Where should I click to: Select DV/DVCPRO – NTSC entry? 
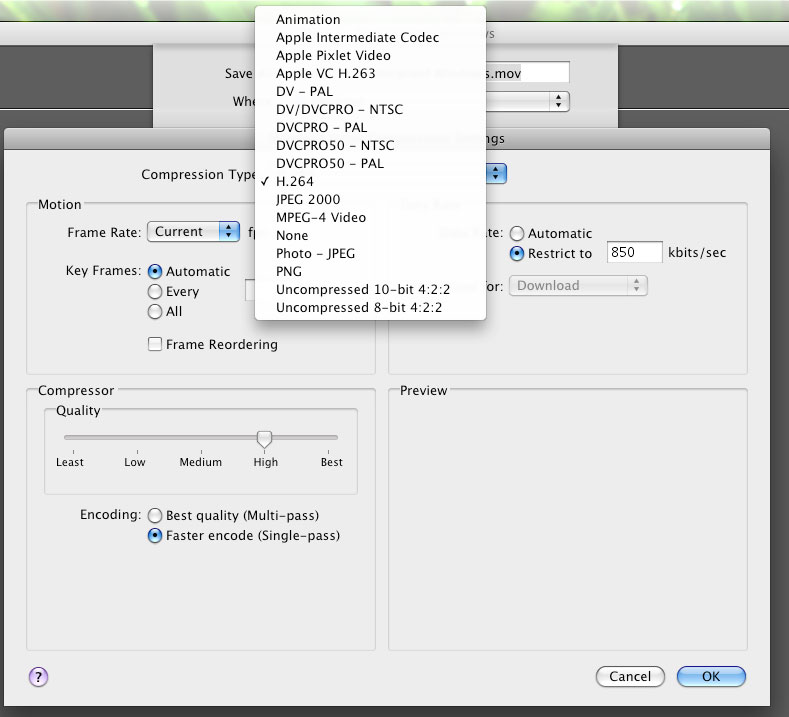pyautogui.click(x=370, y=110)
